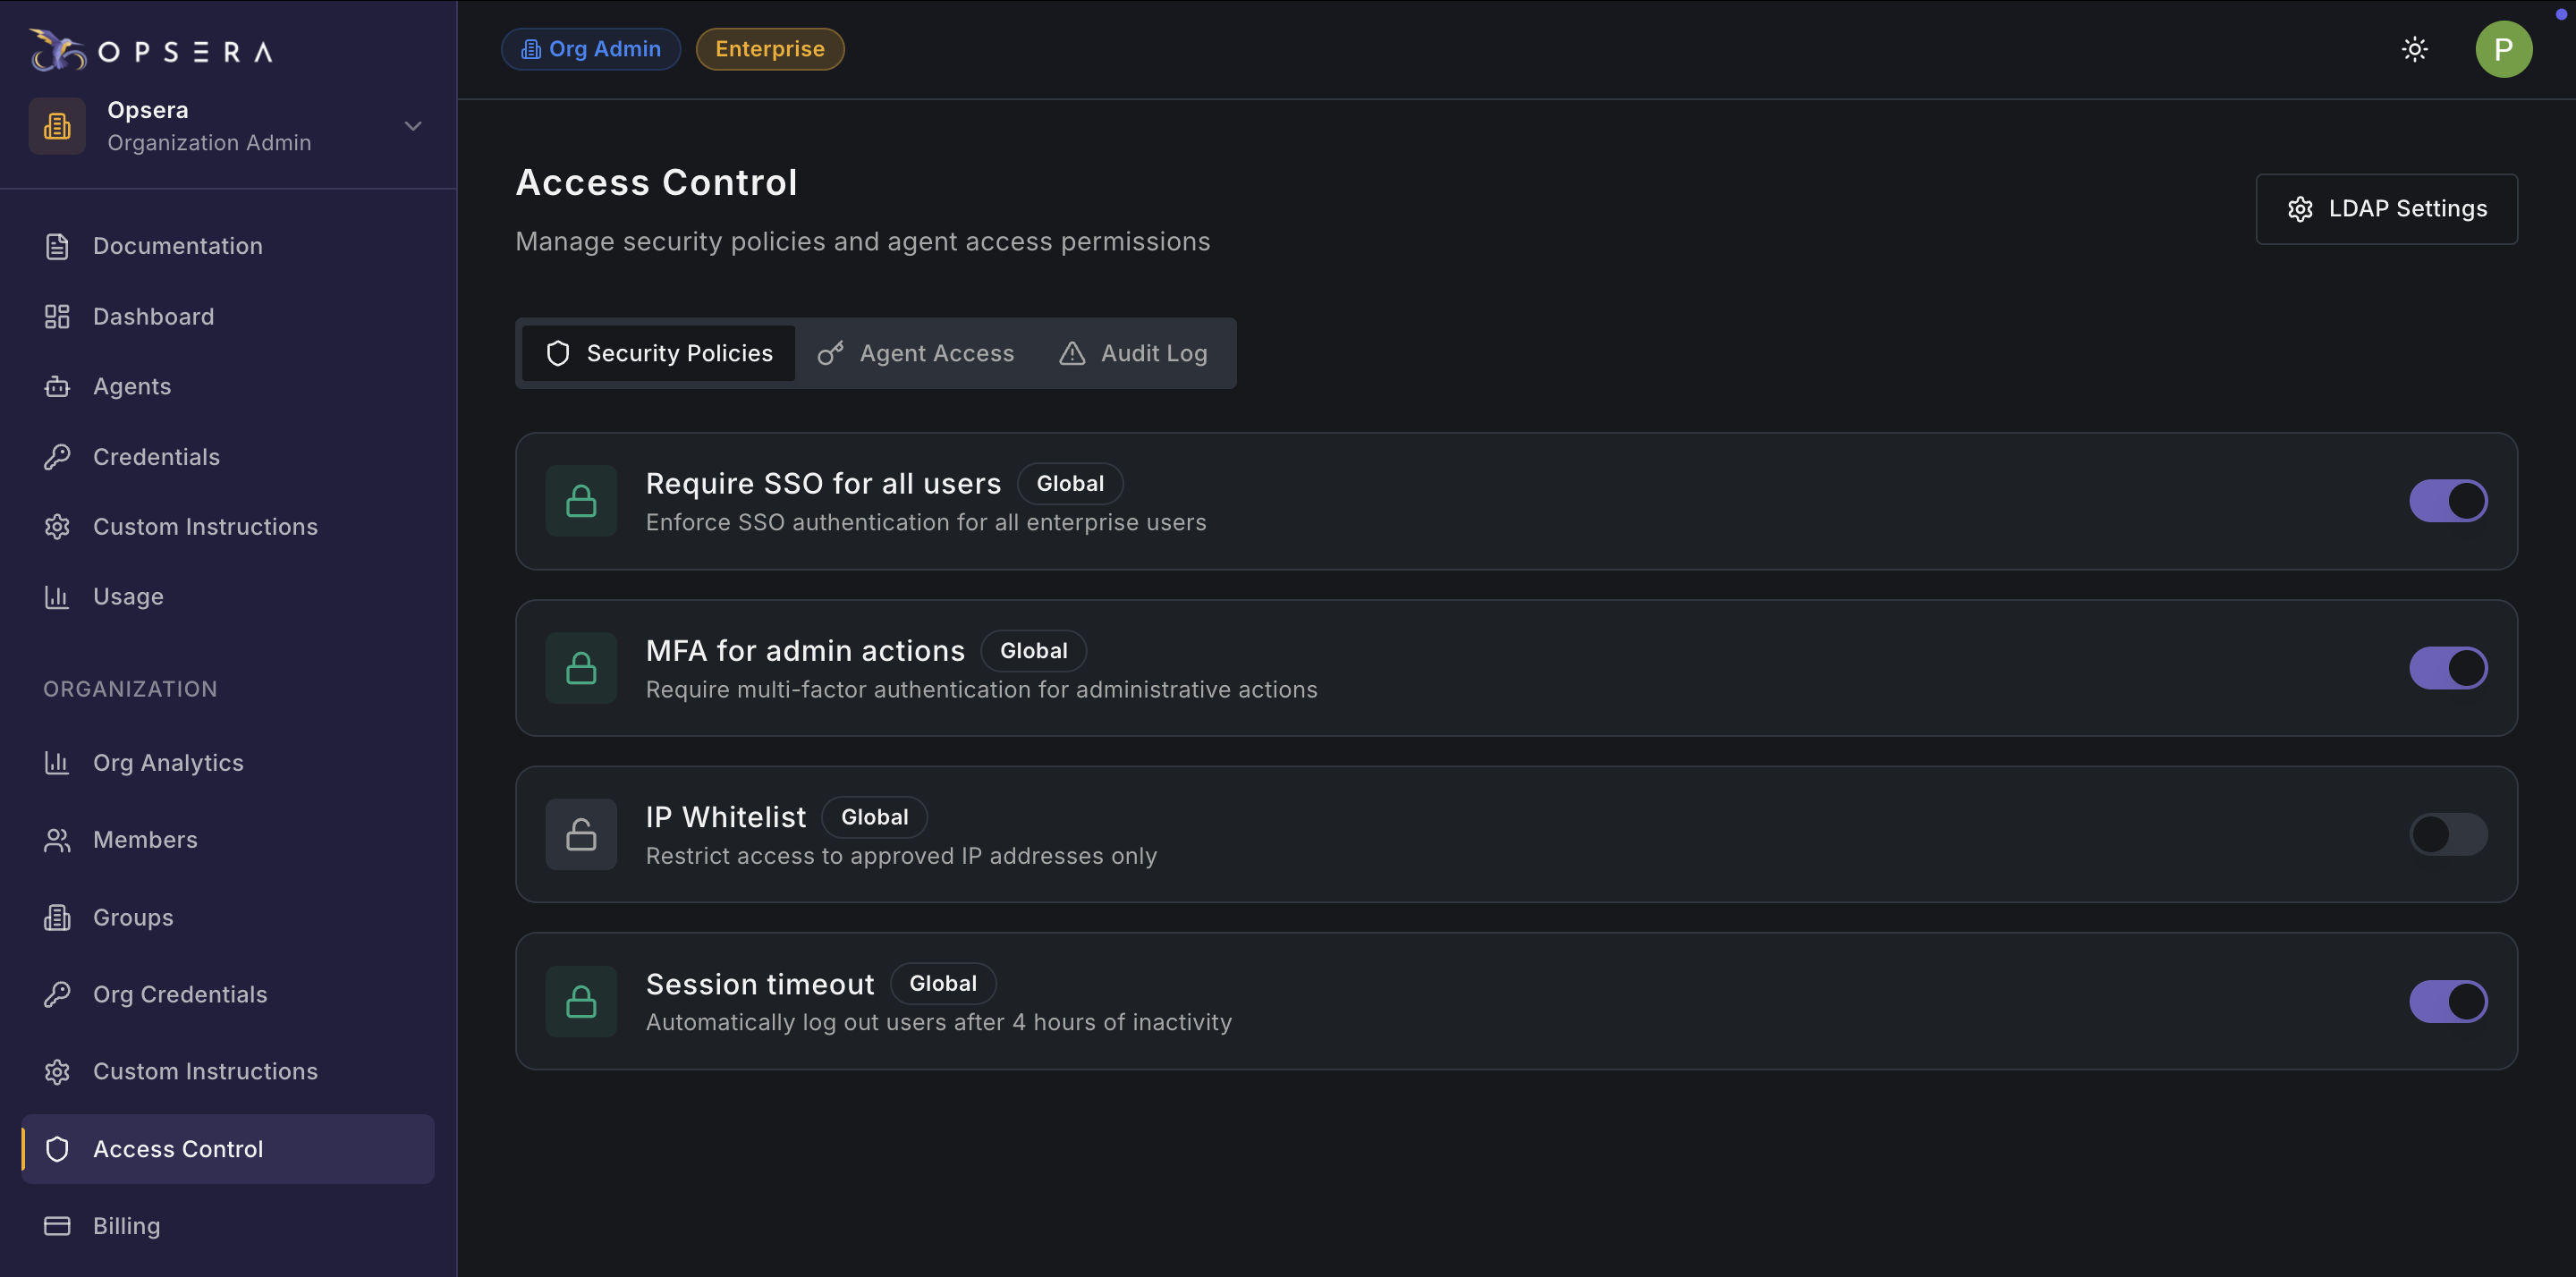
Task: Click the Enterprise plan badge
Action: 769,49
